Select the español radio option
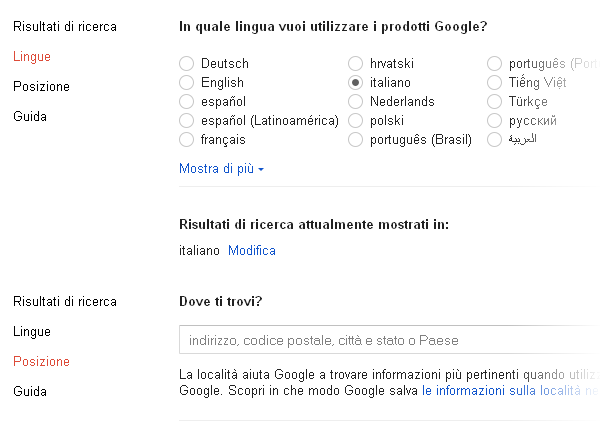The height and width of the screenshot is (425, 600). click(x=186, y=101)
